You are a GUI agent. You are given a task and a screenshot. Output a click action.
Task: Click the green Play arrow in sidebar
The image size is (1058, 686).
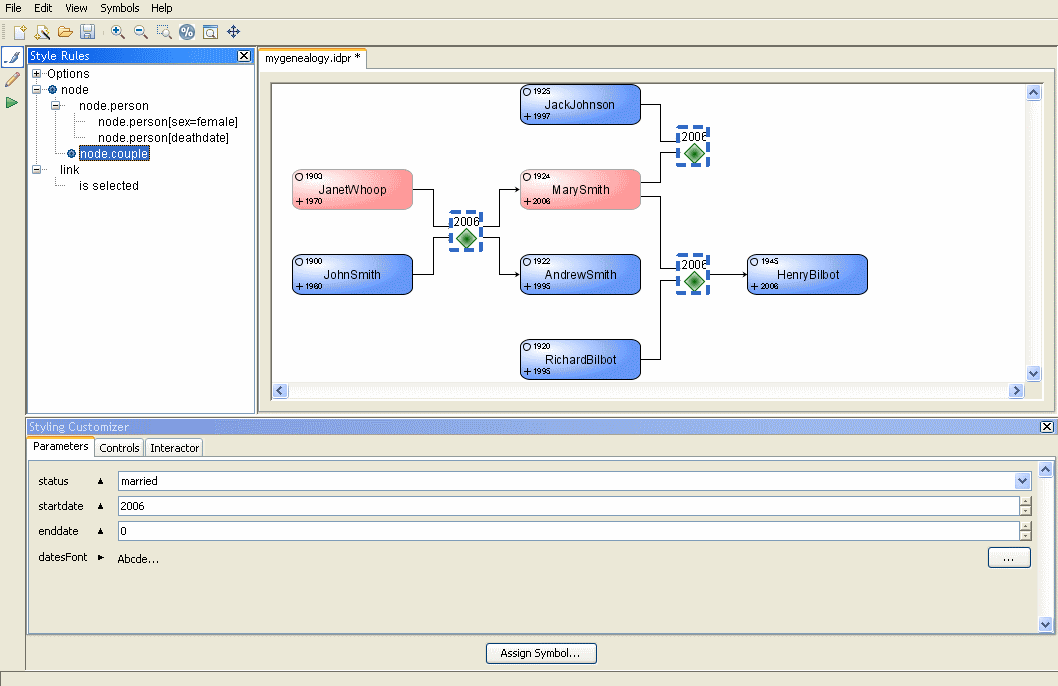click(12, 102)
